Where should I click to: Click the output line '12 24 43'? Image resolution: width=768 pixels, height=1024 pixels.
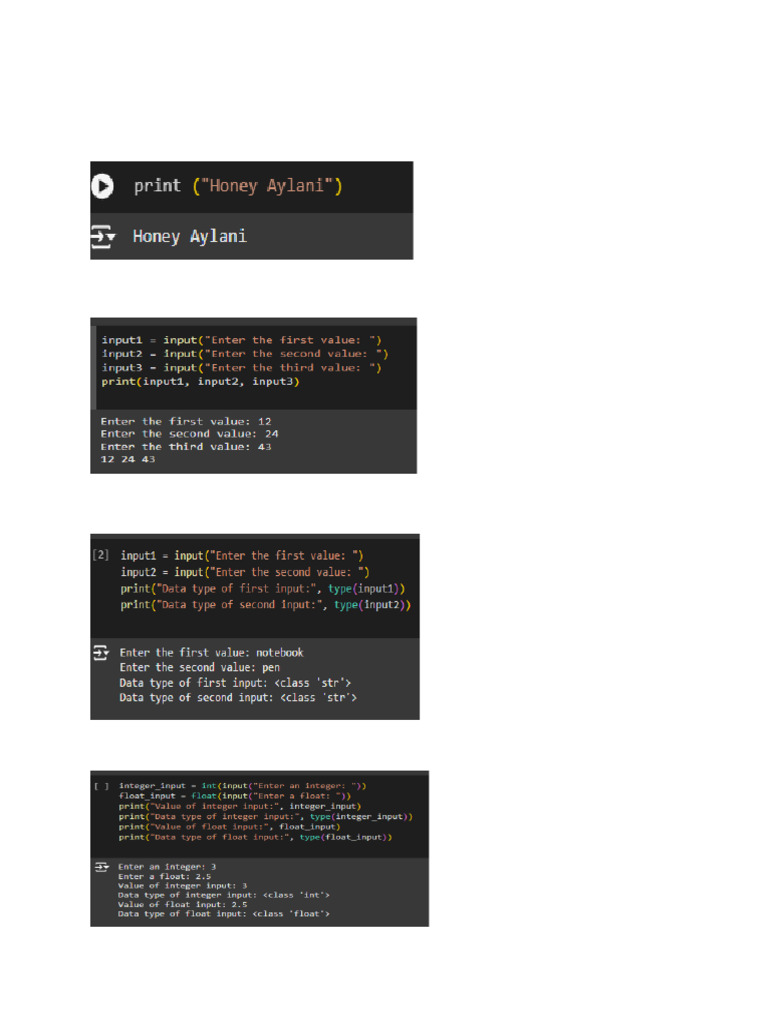(x=127, y=460)
